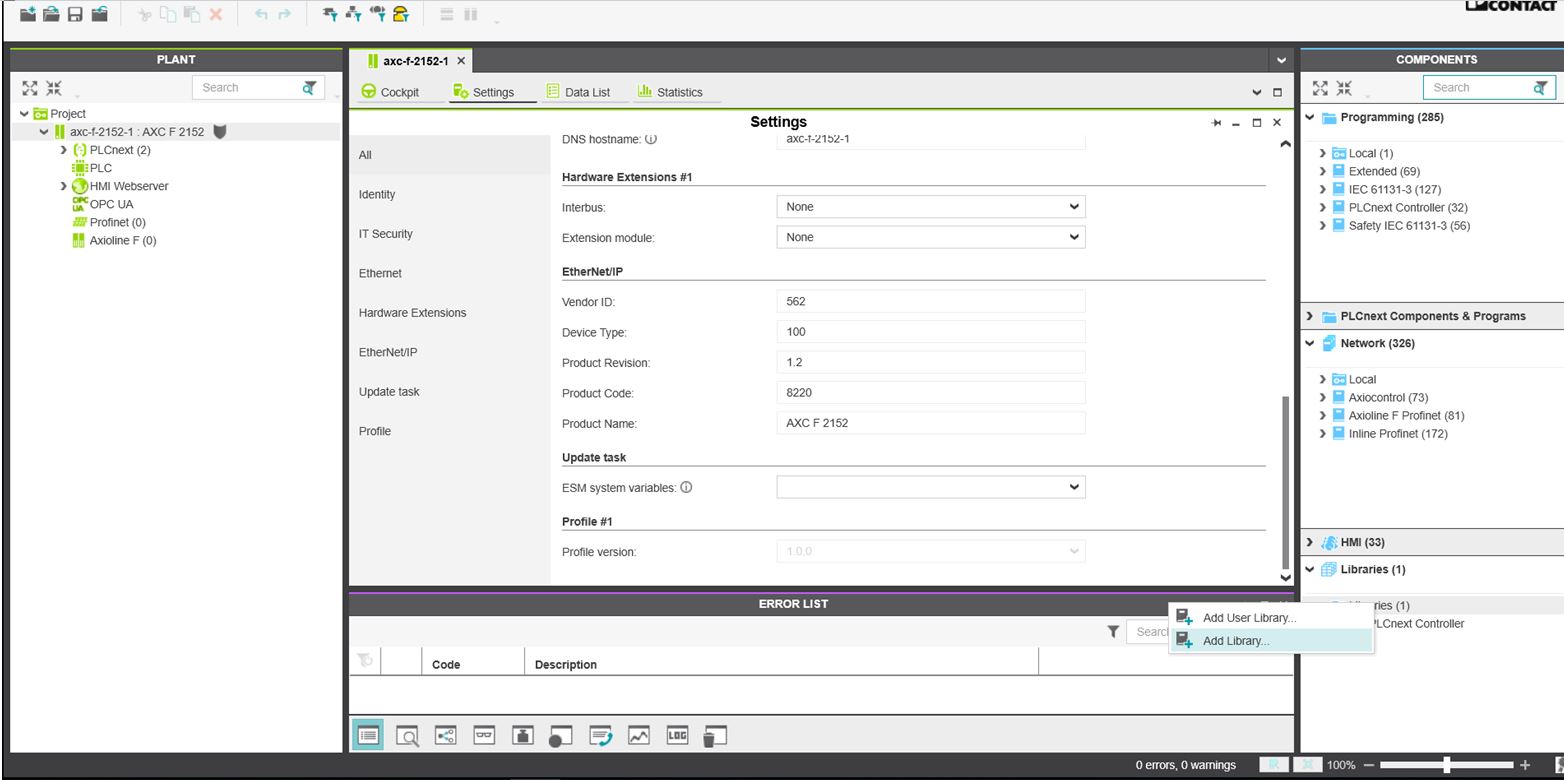
Task: Show Identity settings category
Action: point(377,194)
